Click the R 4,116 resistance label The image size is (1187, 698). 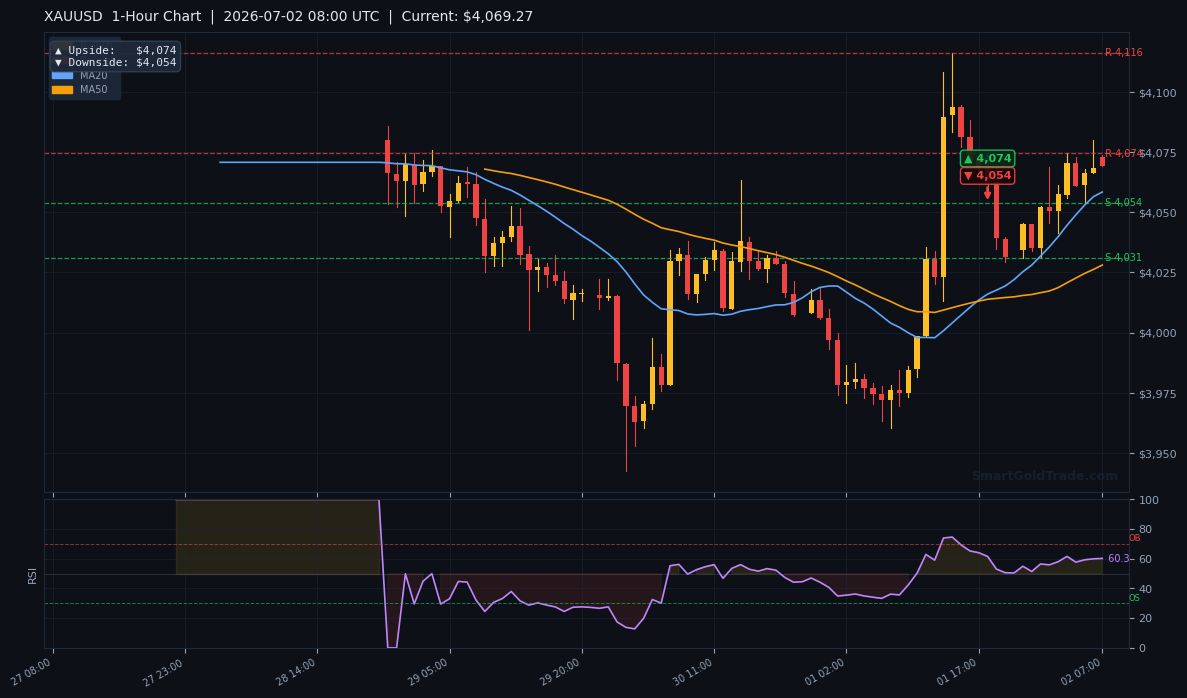1123,52
